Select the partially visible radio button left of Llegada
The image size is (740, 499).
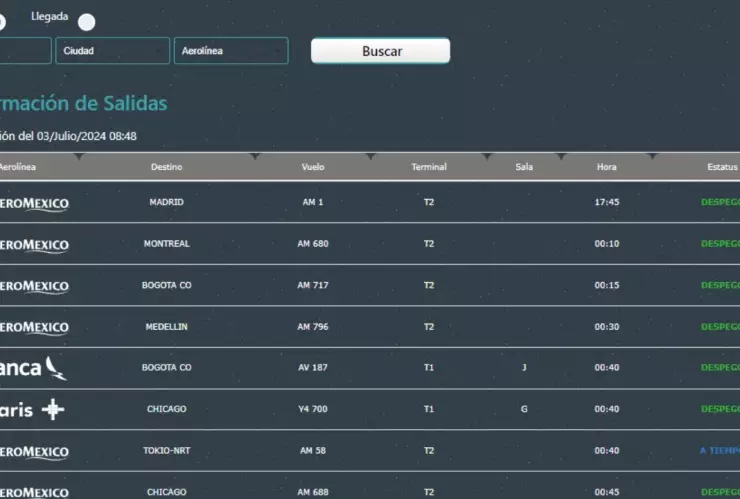tap(2, 22)
